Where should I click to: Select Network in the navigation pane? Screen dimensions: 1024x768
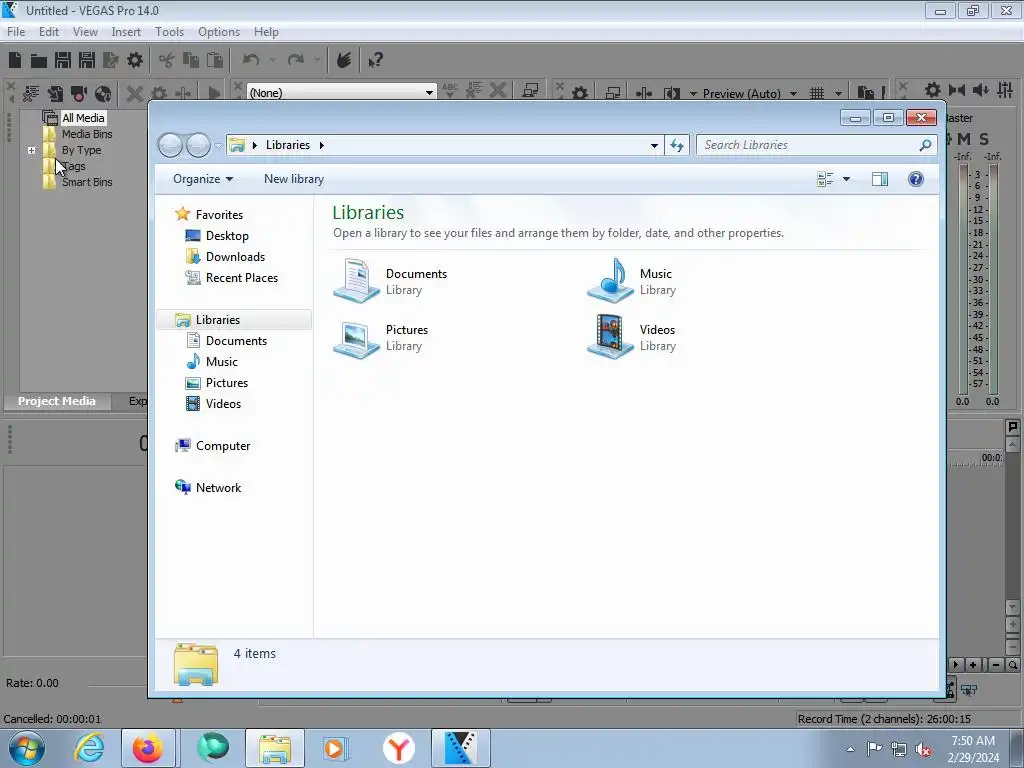(218, 488)
